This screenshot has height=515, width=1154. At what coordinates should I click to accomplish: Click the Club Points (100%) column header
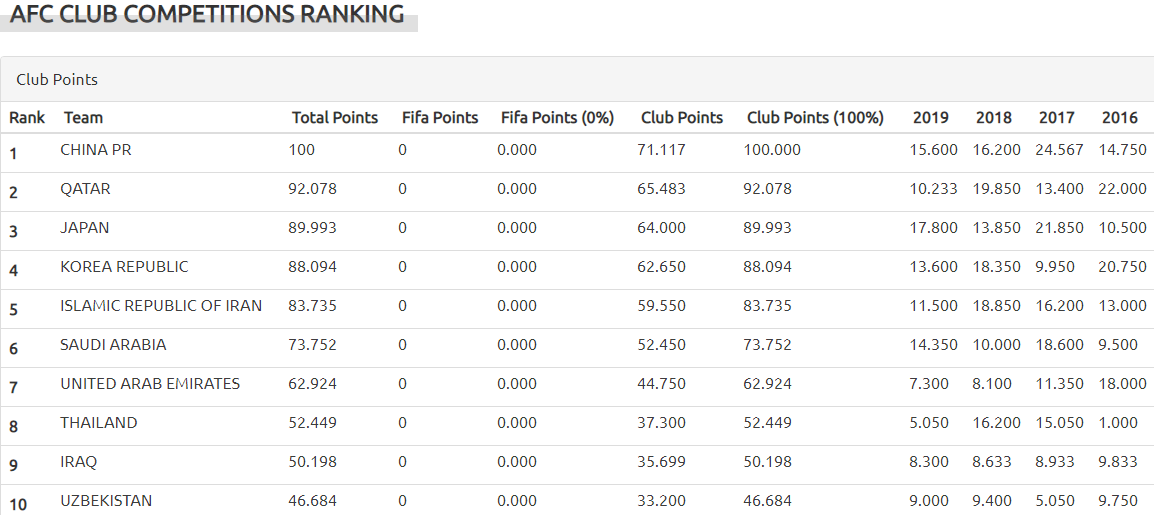[x=815, y=118]
